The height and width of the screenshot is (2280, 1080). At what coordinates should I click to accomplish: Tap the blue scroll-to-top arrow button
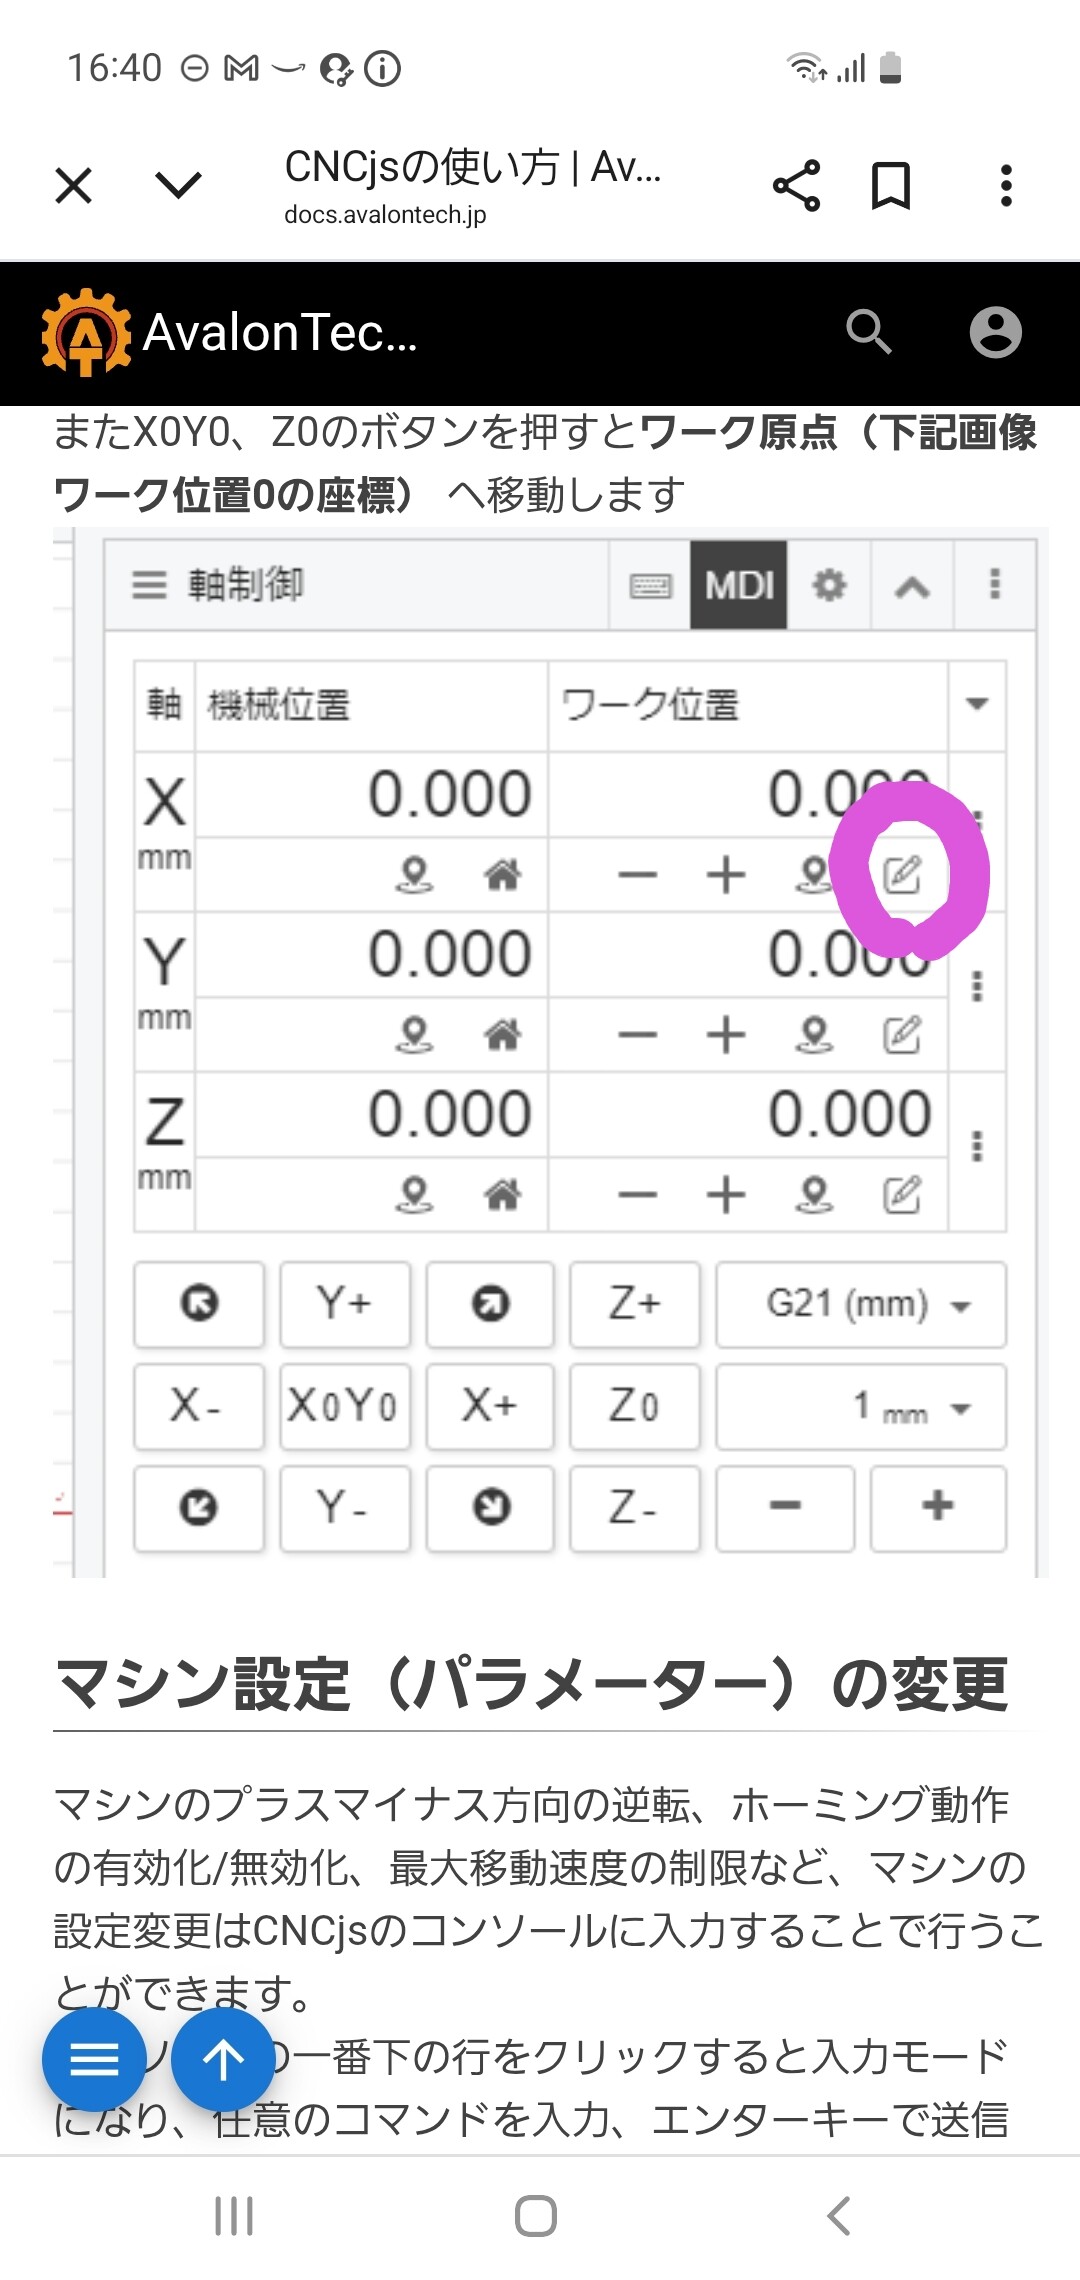[x=223, y=2060]
